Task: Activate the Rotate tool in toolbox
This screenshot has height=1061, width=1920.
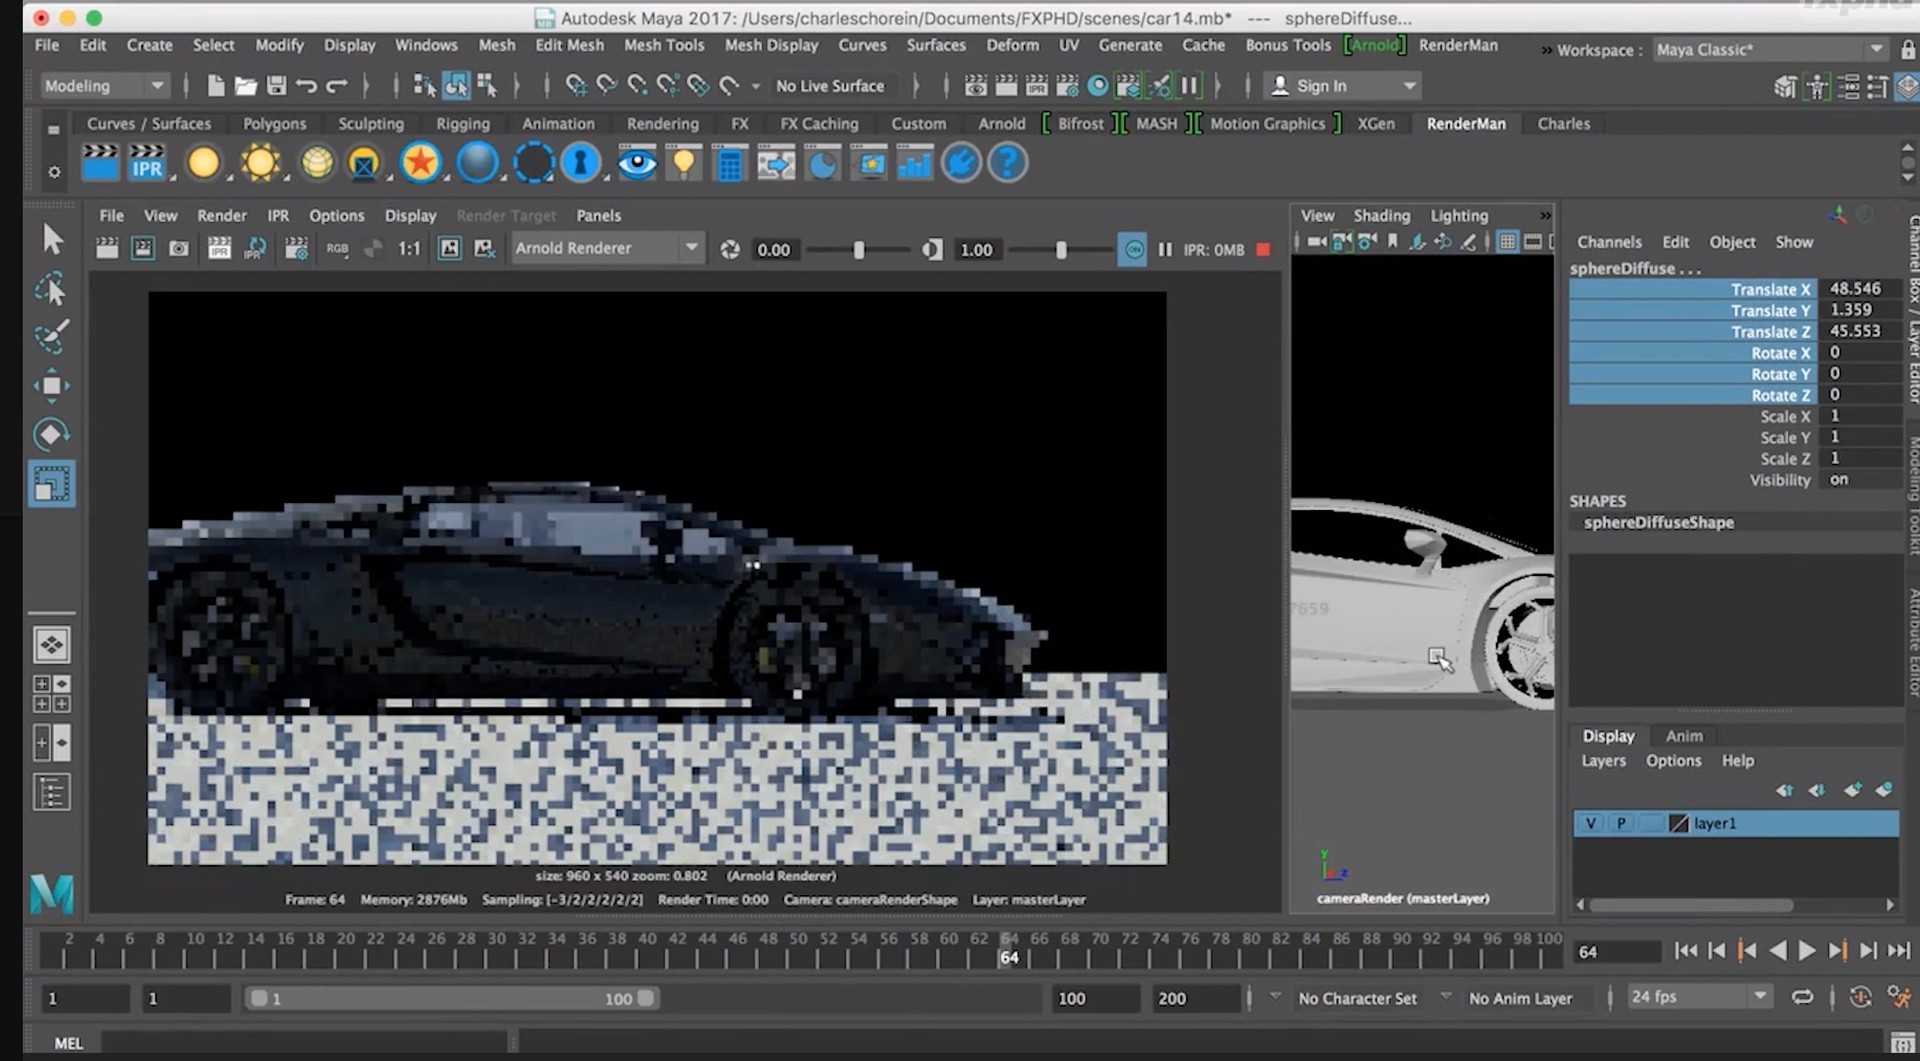Action: point(51,434)
